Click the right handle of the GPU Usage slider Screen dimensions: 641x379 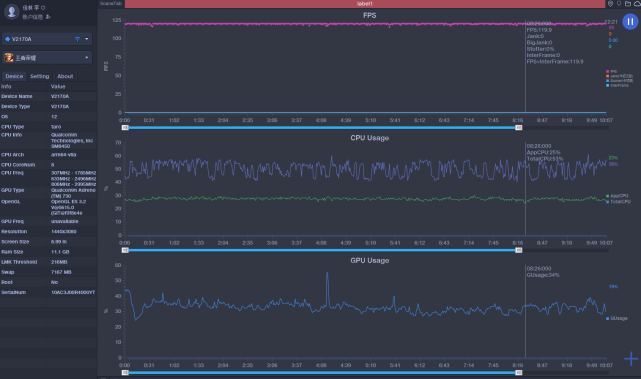518,373
